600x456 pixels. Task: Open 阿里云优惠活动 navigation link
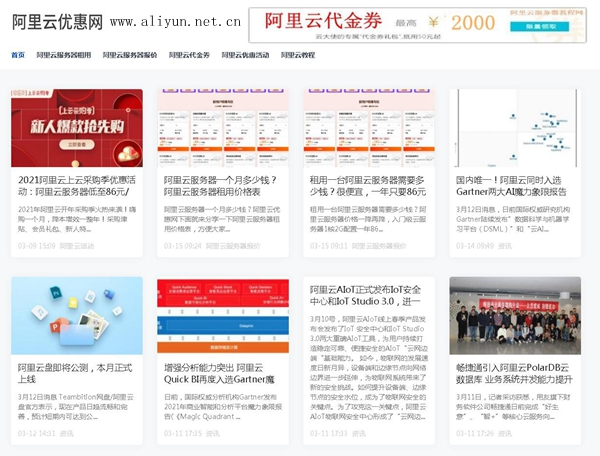pyautogui.click(x=245, y=55)
